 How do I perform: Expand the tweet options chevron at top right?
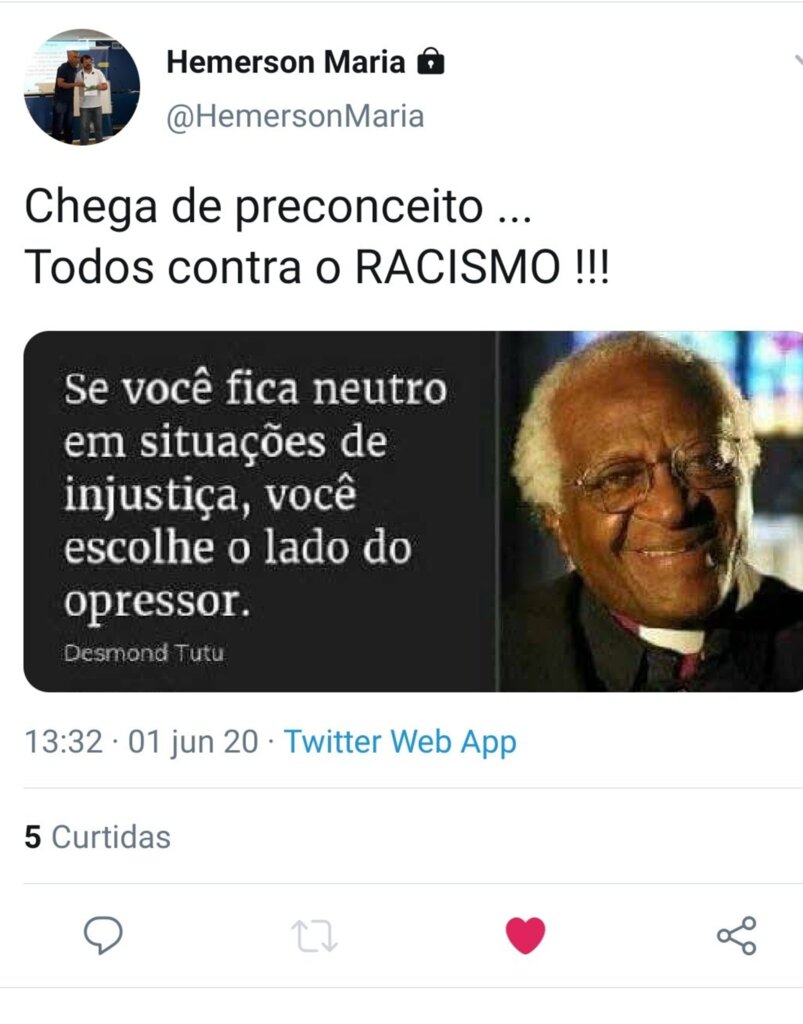pyautogui.click(x=798, y=61)
